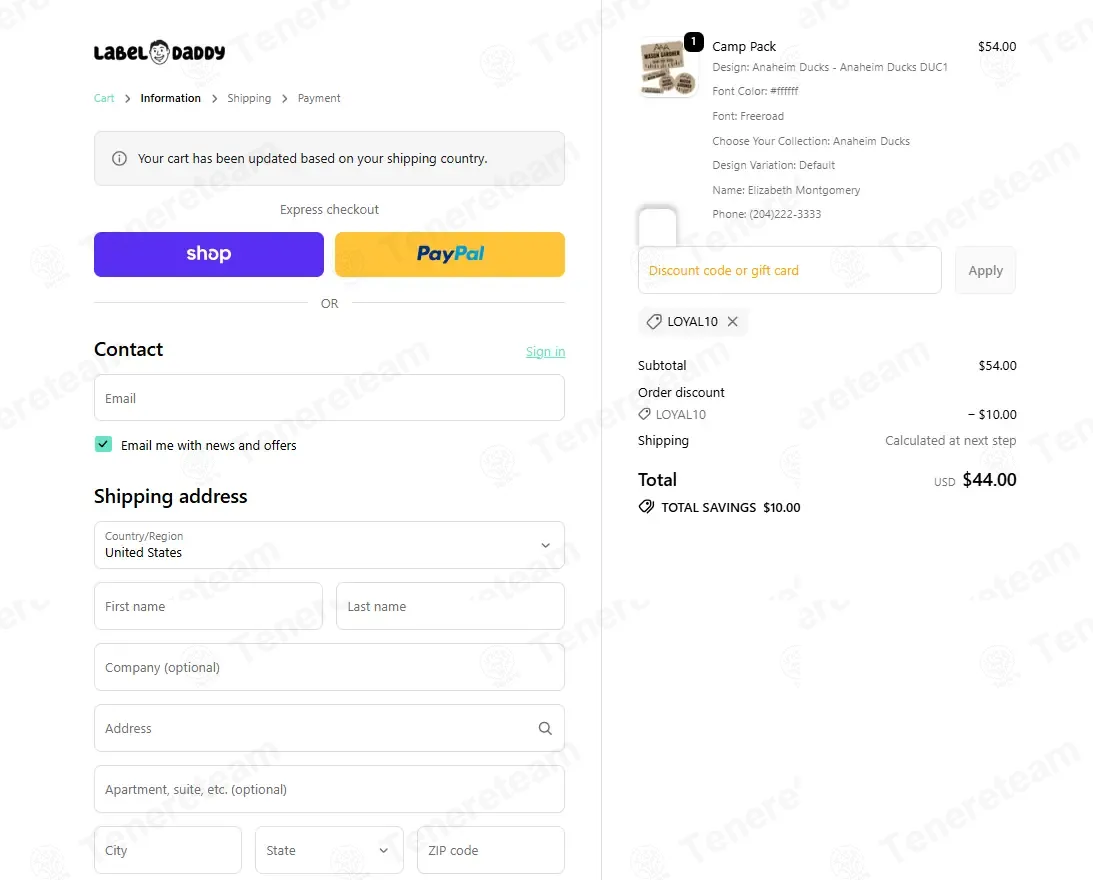Remove the LOYAL10 discount code
The image size is (1093, 880).
pos(733,322)
